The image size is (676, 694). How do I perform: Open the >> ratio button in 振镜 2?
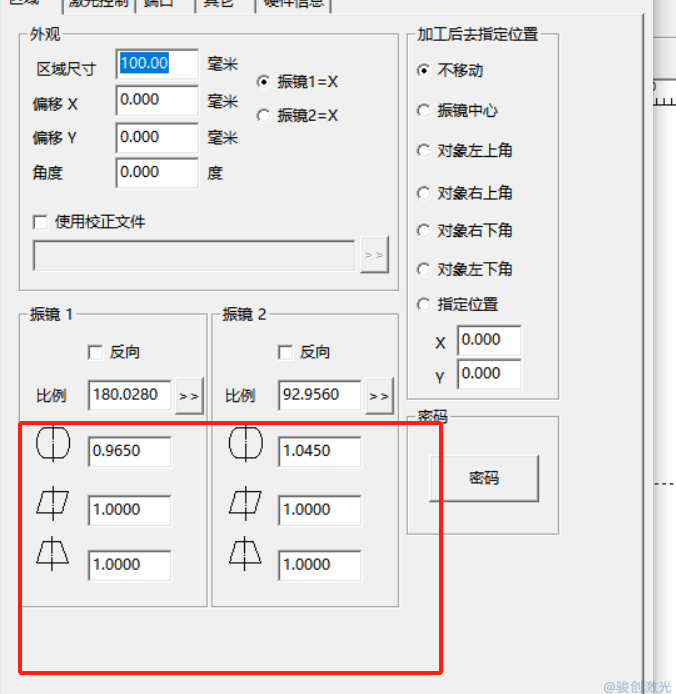click(x=379, y=396)
